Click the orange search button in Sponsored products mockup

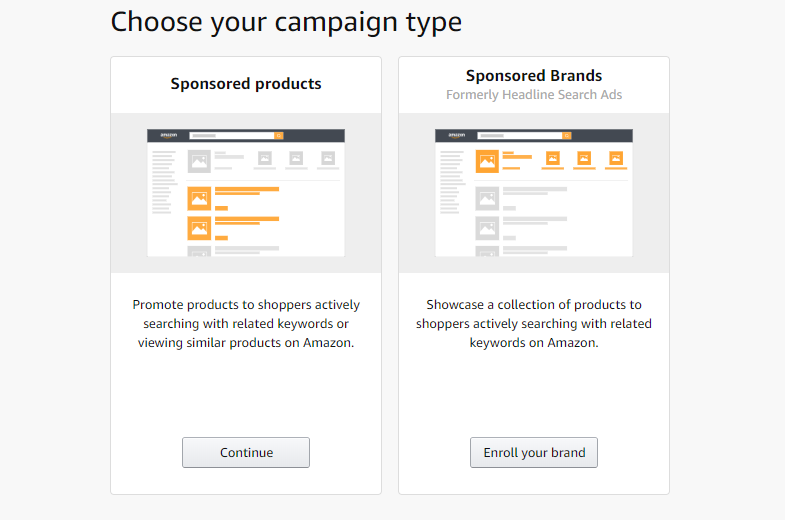pyautogui.click(x=279, y=136)
